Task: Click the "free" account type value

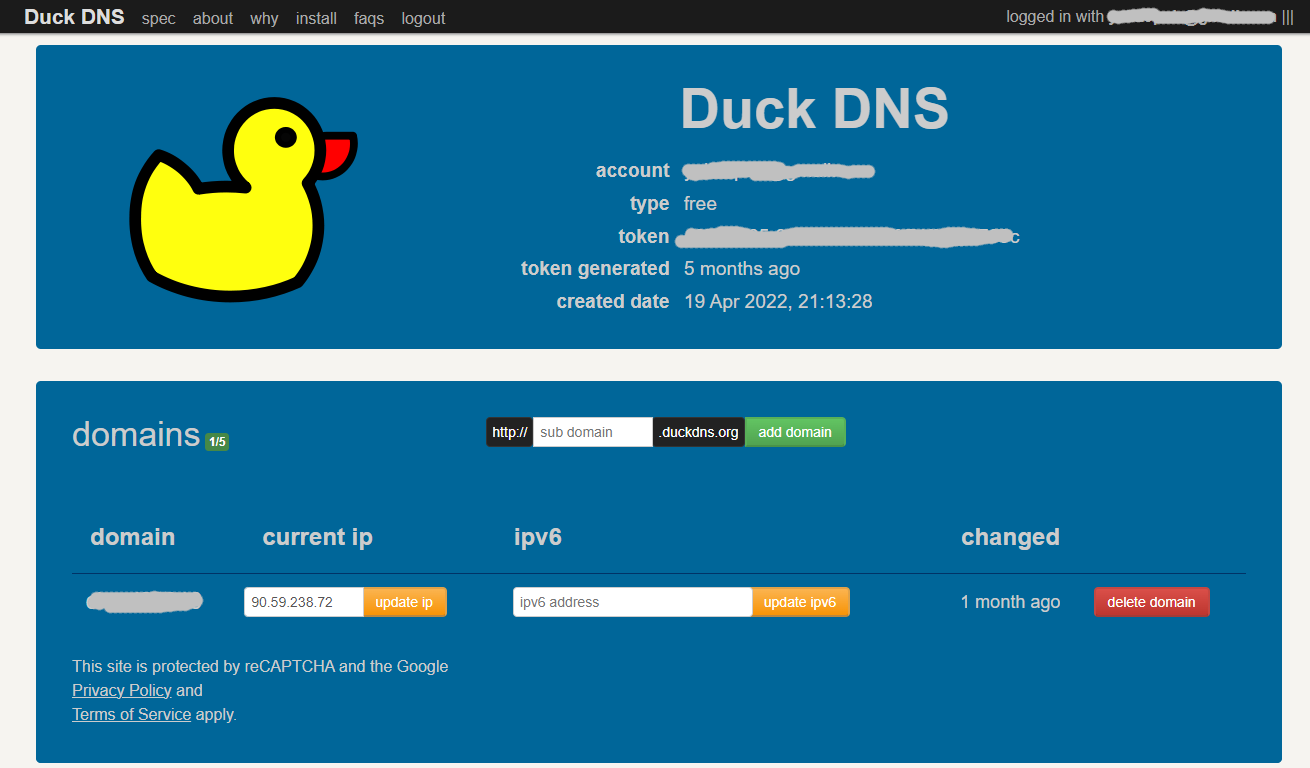Action: [x=700, y=204]
